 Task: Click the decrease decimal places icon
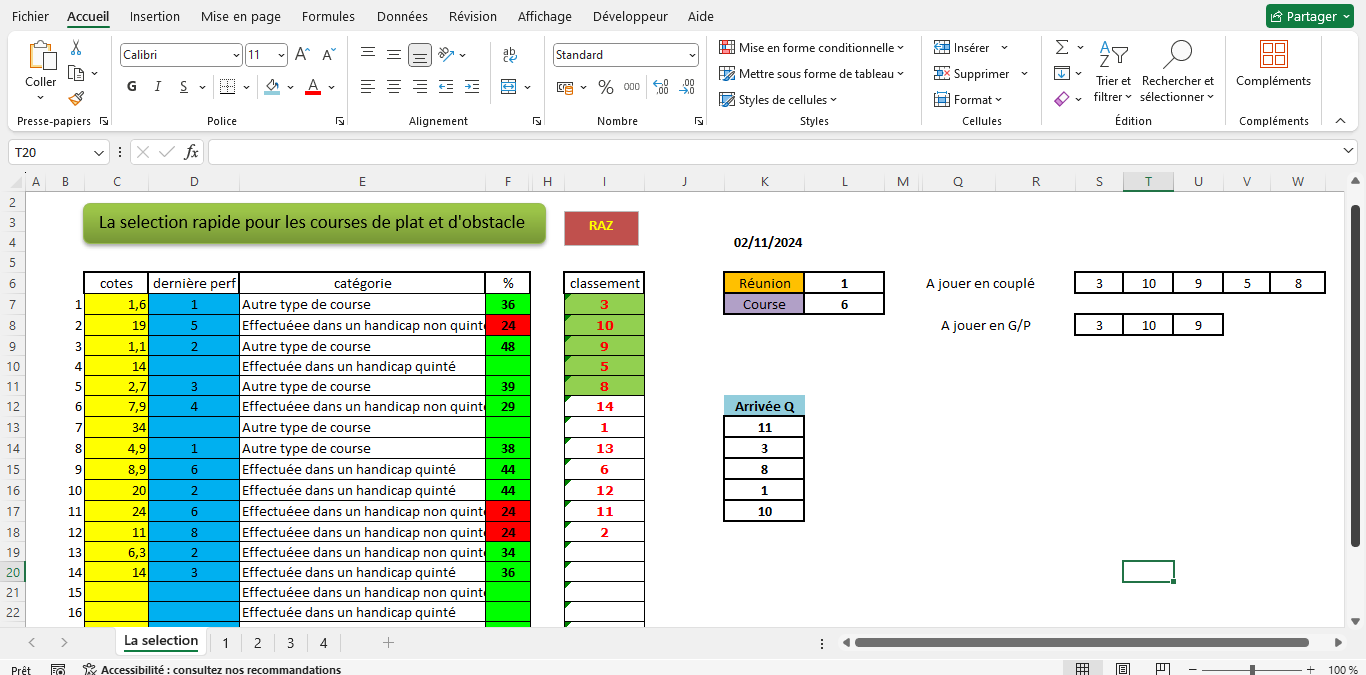[687, 87]
